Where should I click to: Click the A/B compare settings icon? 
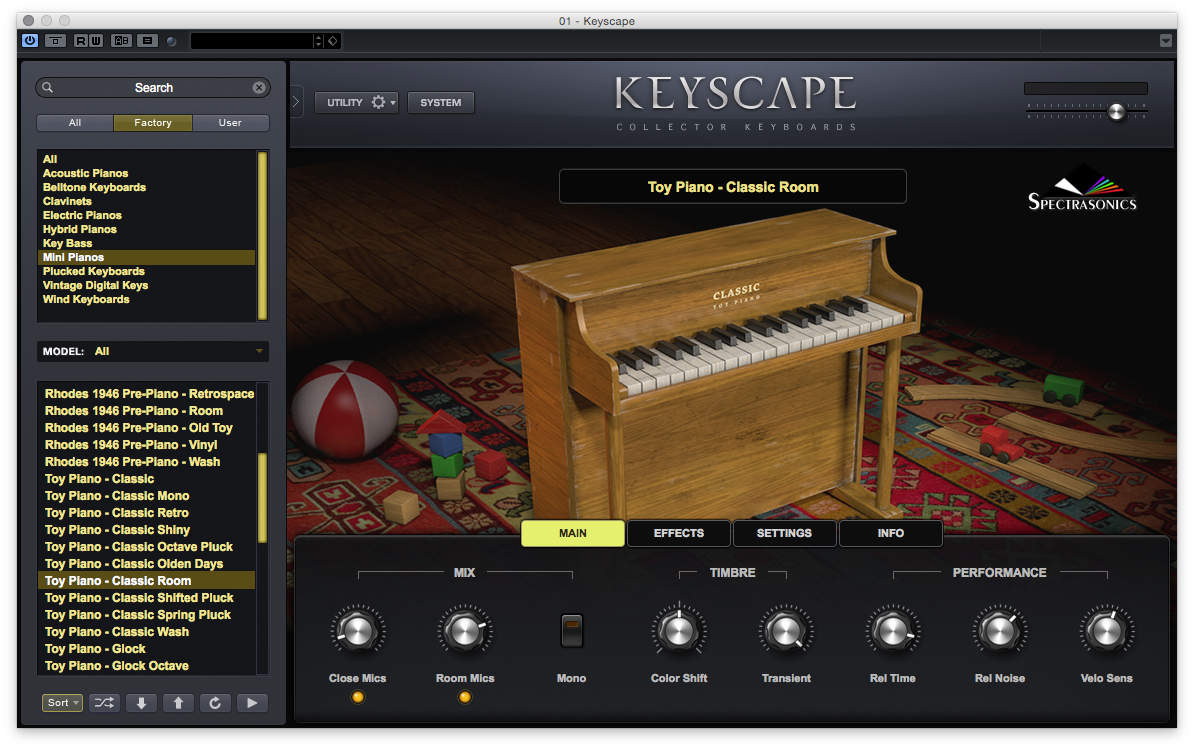(x=121, y=40)
